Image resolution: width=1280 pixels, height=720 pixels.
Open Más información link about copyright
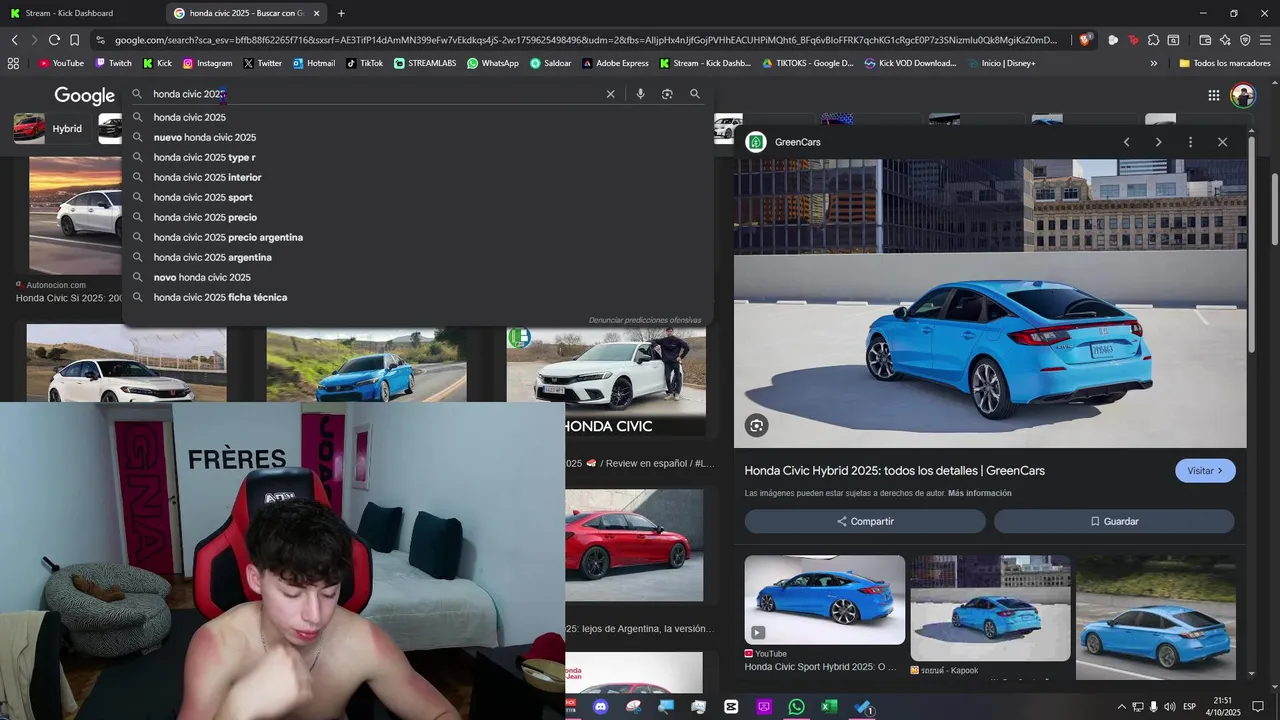pyautogui.click(x=980, y=493)
